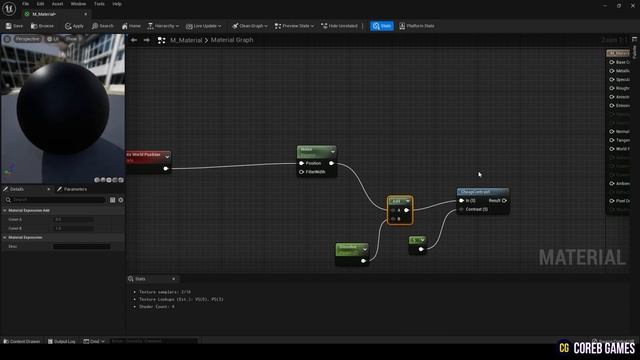Click the Add node B input pin

coord(393,219)
